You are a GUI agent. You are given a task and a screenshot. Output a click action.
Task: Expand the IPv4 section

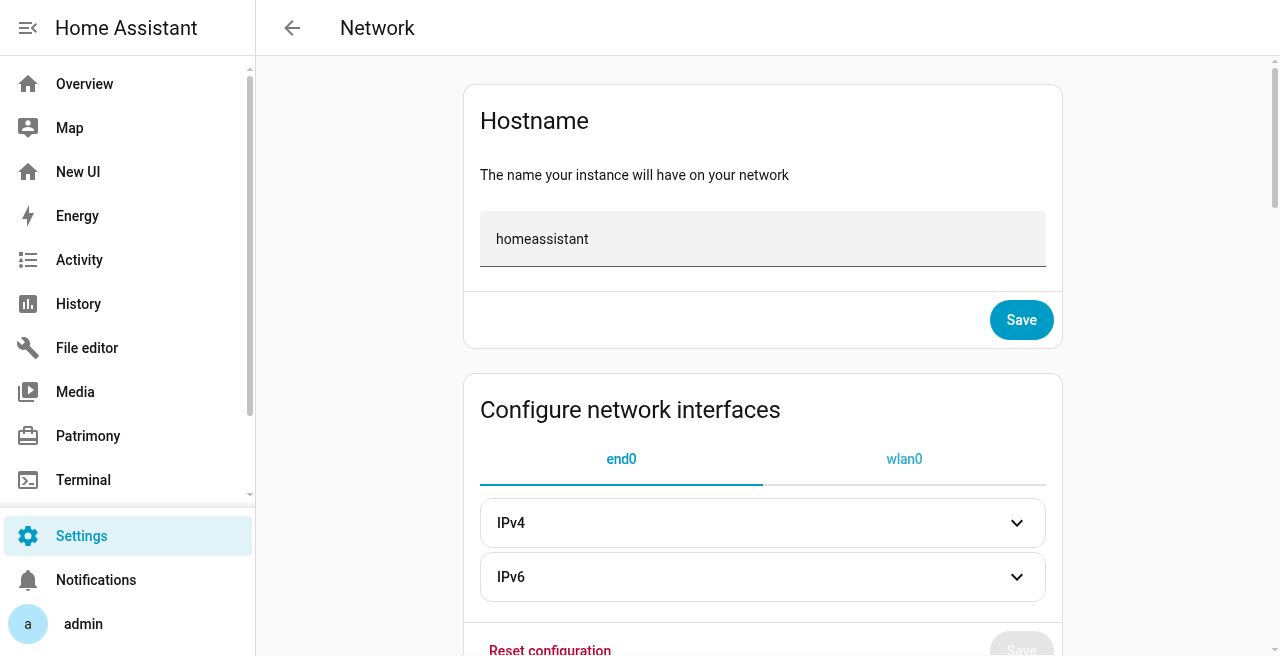tap(763, 523)
